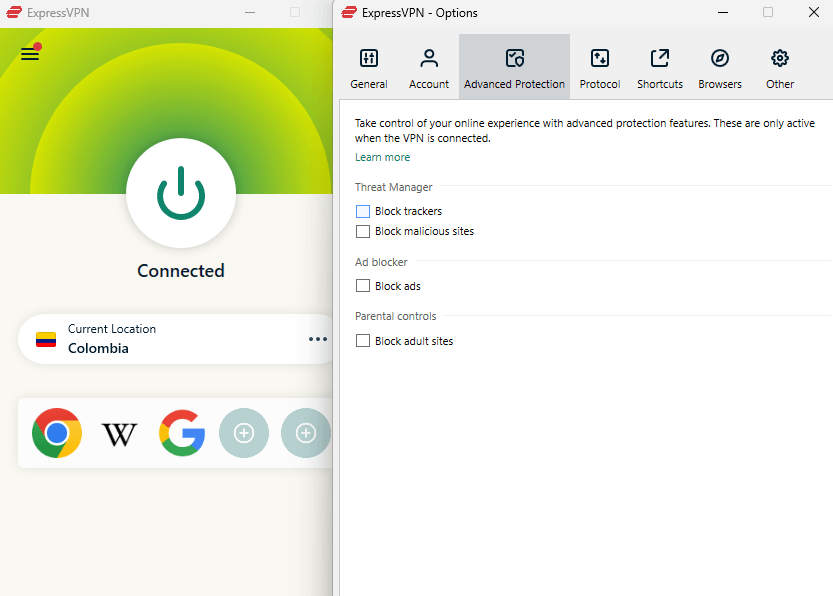Enable Block adult sites
Viewport: 833px width, 596px height.
(363, 340)
